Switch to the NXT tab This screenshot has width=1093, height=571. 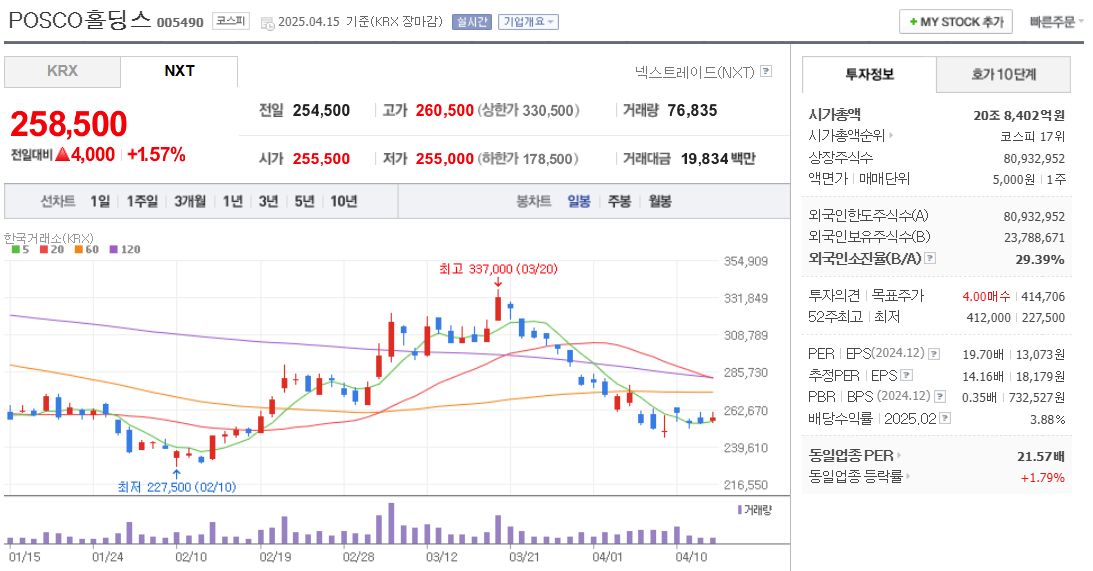coord(179,71)
